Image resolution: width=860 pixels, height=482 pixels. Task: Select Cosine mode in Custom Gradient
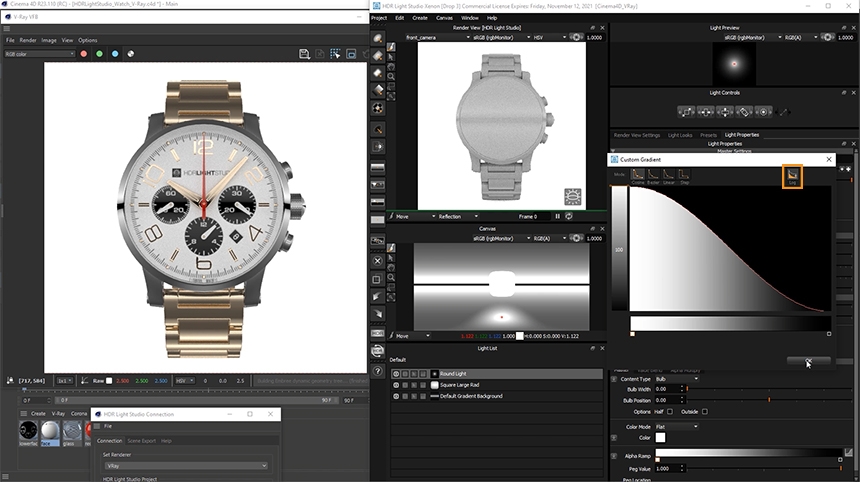coord(637,176)
